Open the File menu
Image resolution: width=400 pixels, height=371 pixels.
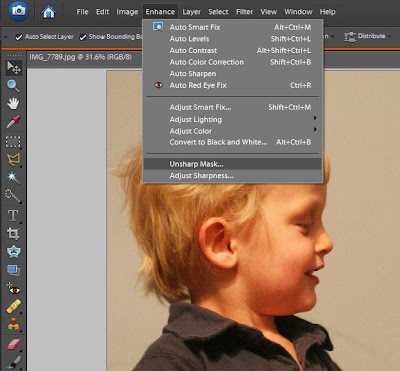[x=82, y=12]
